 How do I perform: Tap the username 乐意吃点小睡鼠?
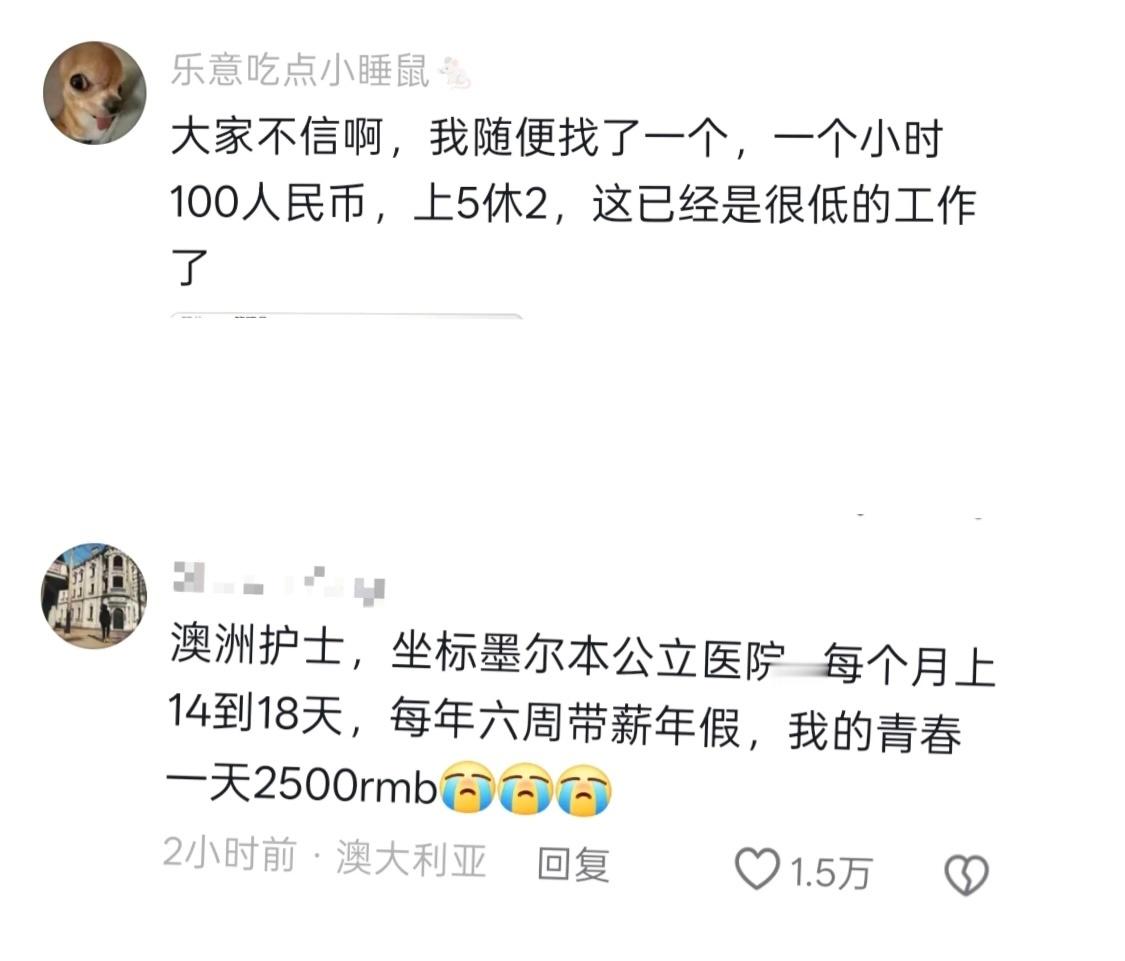pyautogui.click(x=300, y=71)
